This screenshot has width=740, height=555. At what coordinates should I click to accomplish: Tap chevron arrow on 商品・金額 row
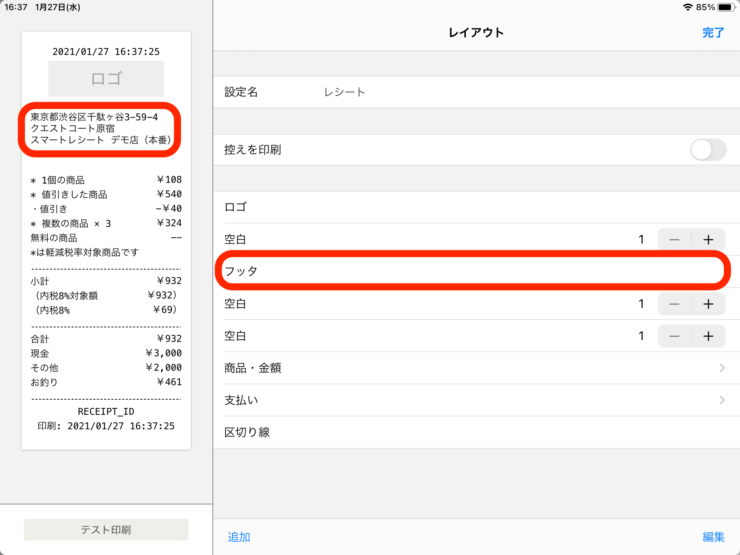pyautogui.click(x=722, y=368)
